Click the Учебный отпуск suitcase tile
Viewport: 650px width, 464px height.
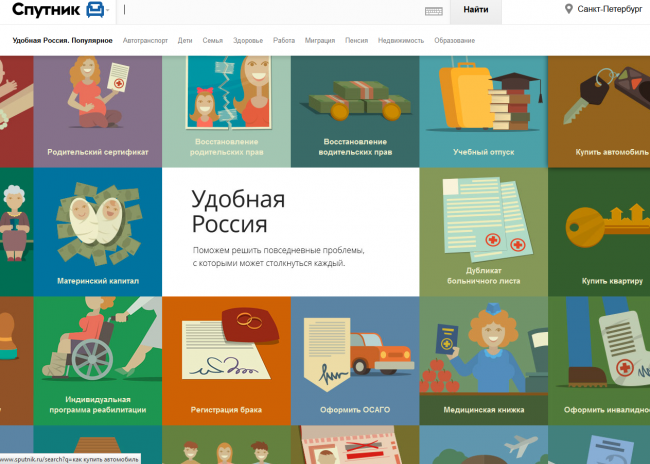tap(483, 112)
